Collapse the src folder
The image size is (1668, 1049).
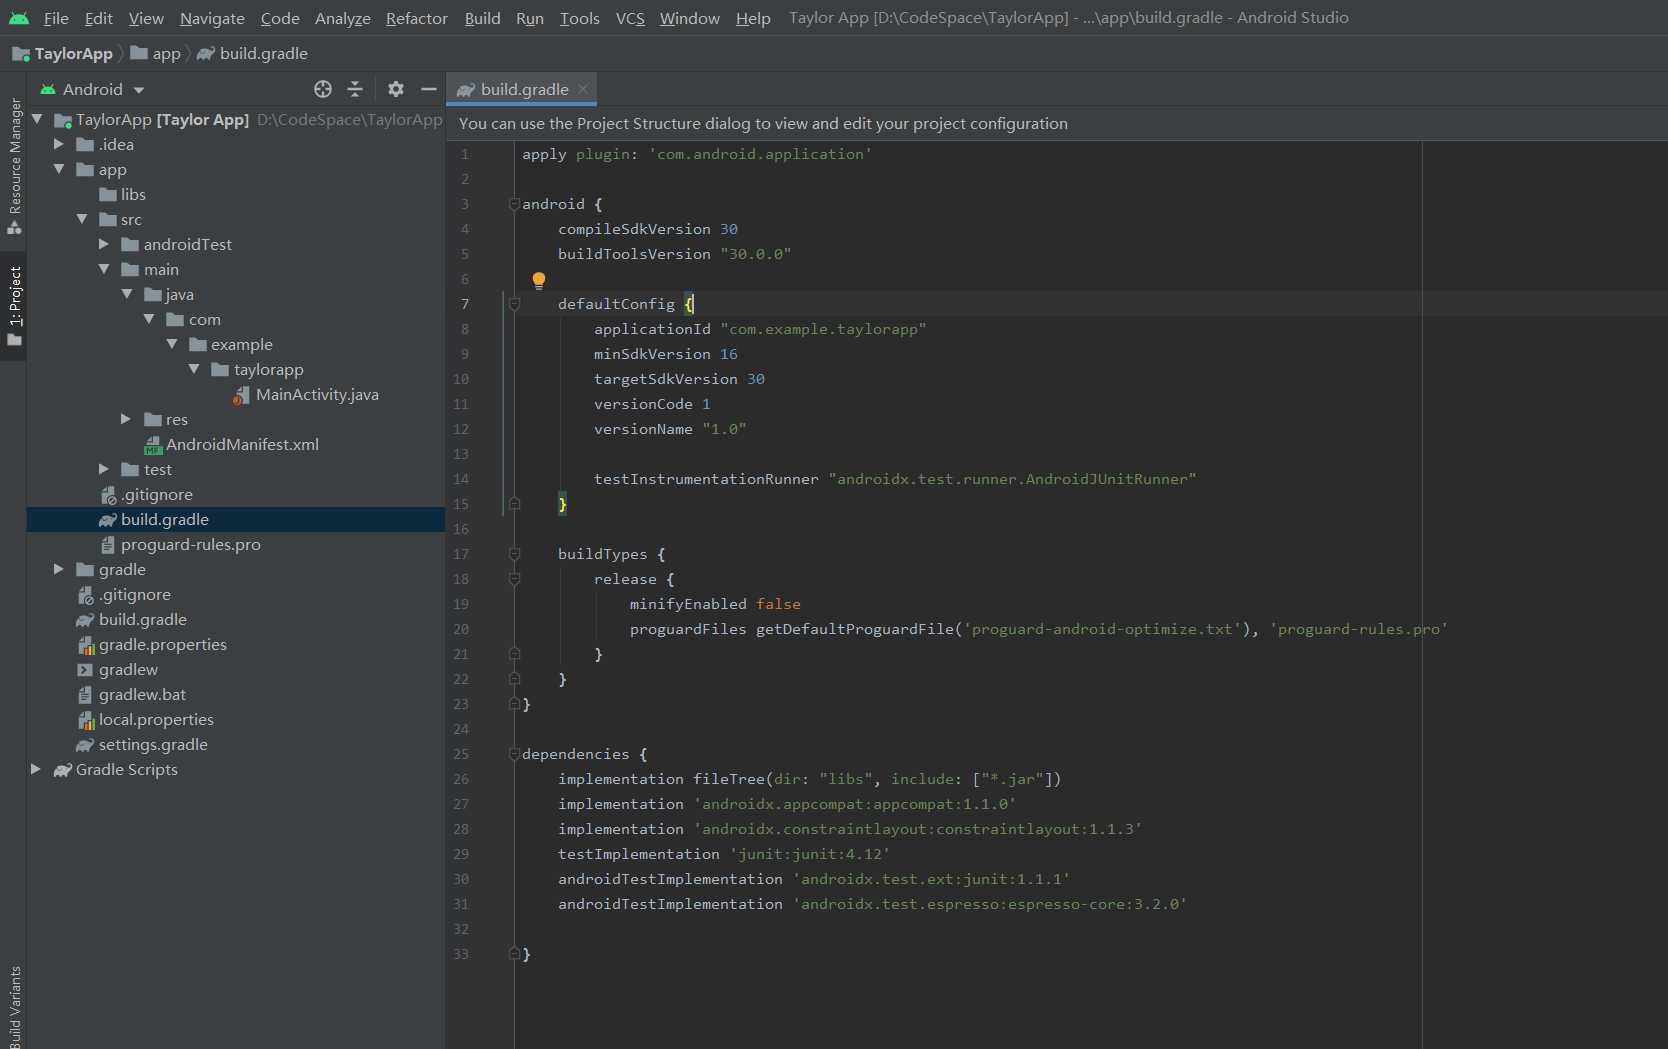tap(82, 219)
